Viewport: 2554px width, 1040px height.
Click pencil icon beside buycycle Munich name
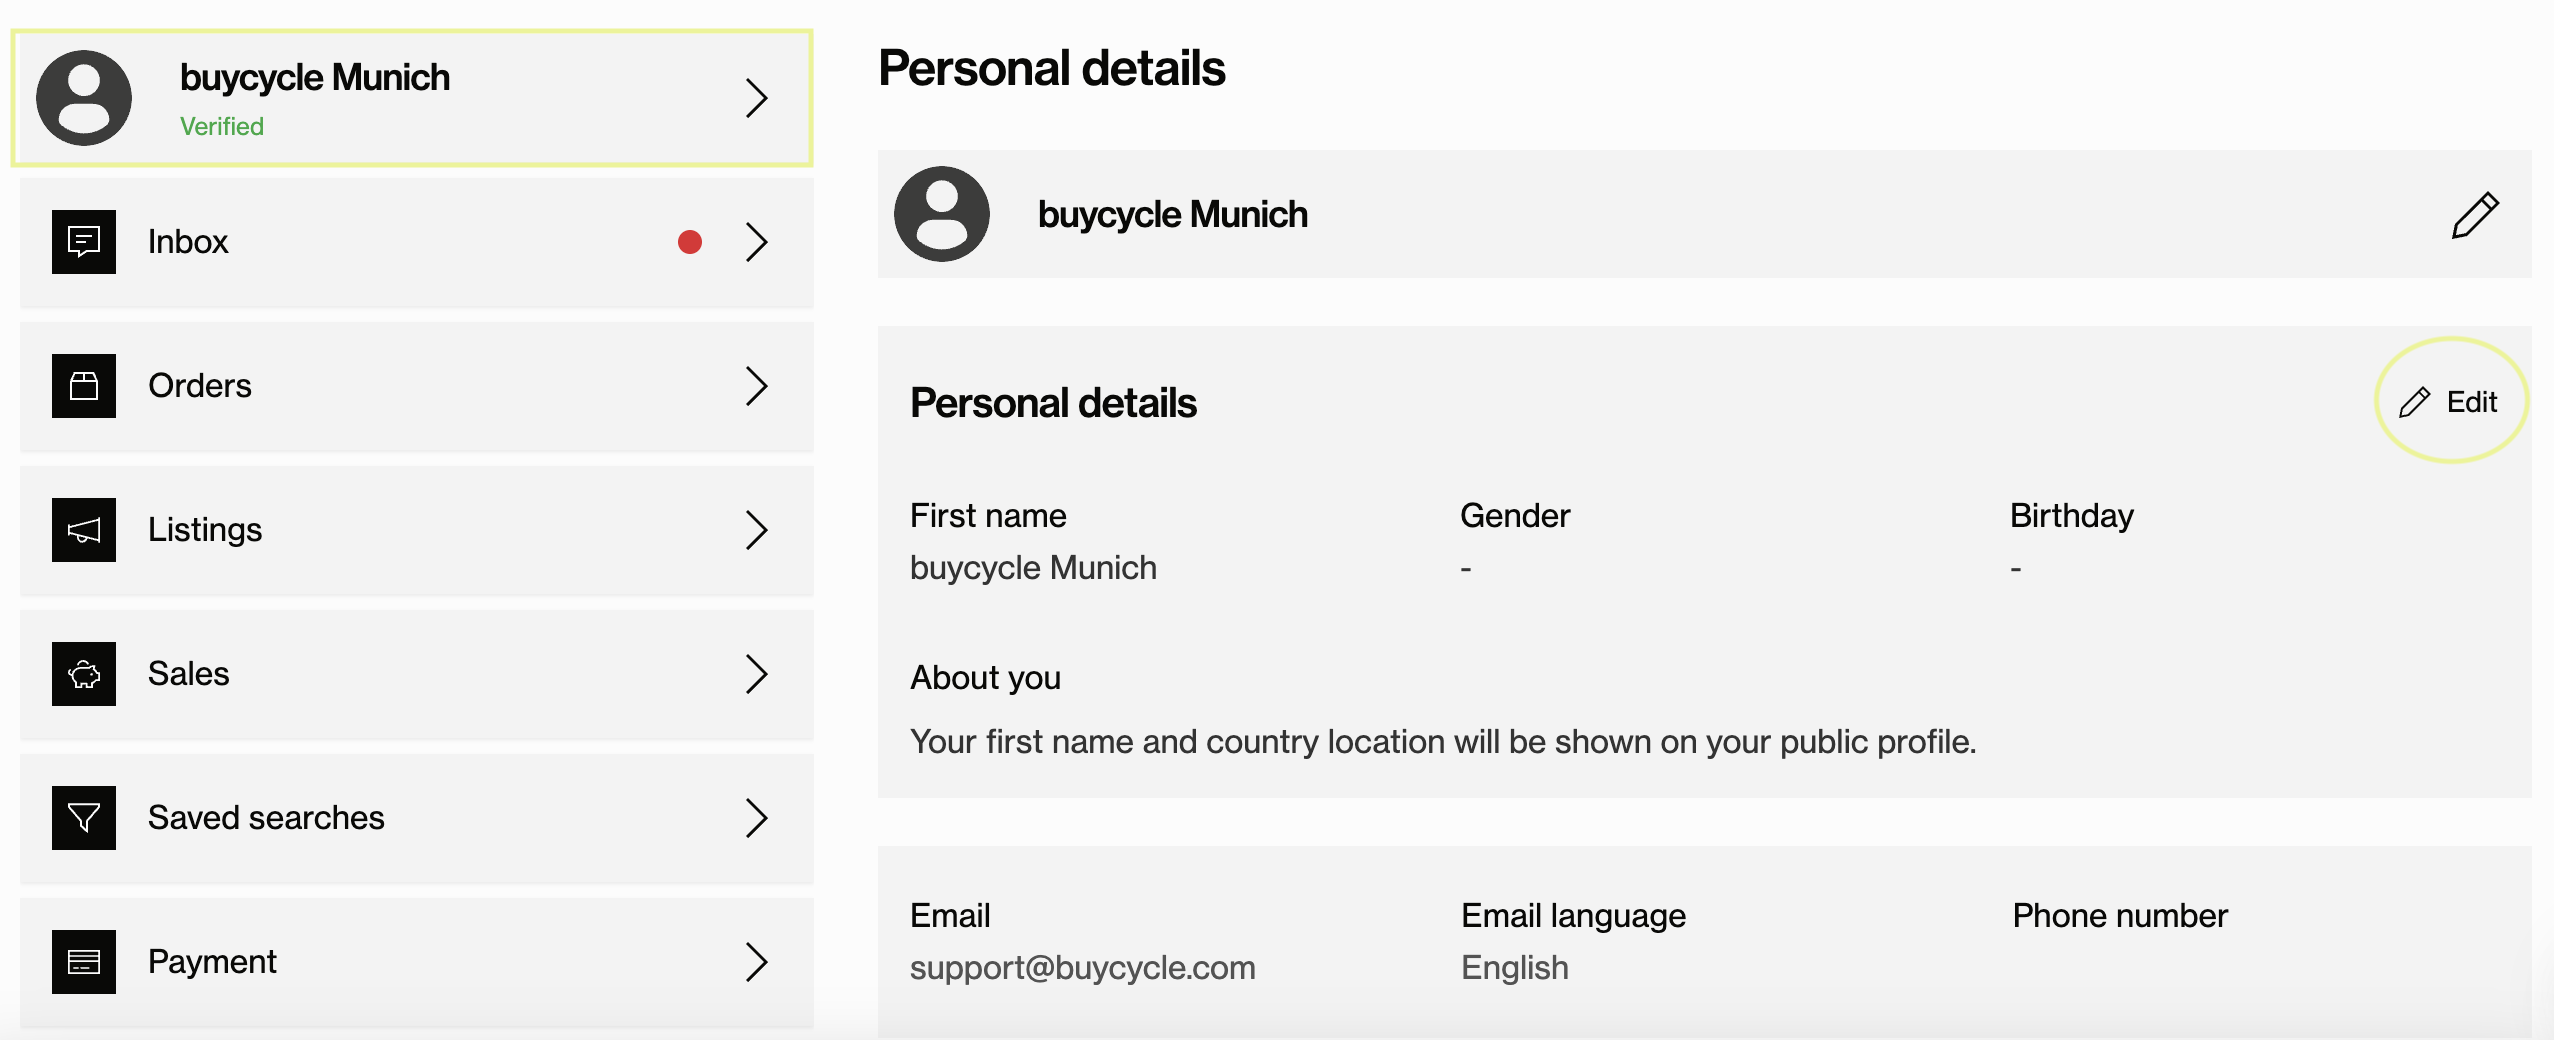pyautogui.click(x=2475, y=215)
